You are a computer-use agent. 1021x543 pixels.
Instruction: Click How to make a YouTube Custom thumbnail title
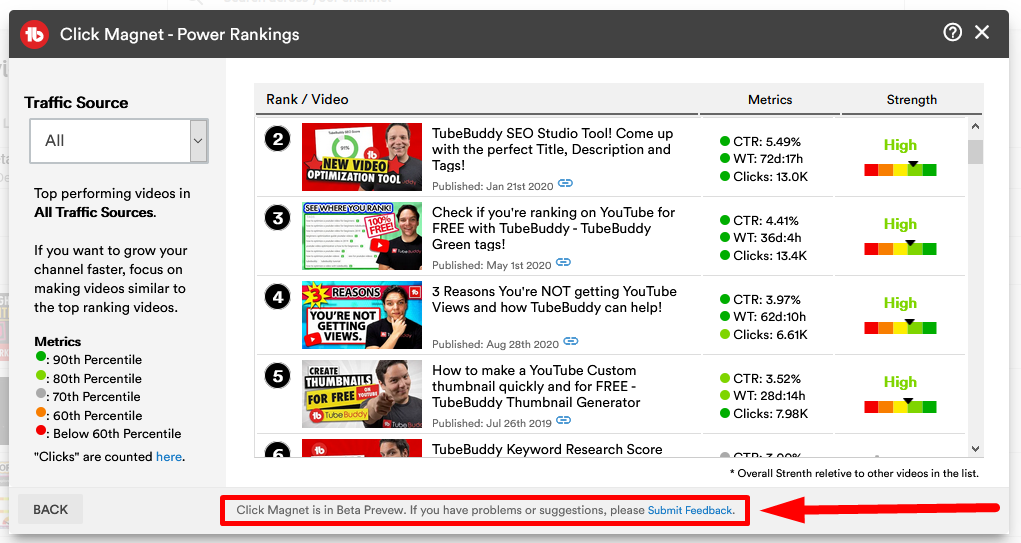[x=536, y=386]
